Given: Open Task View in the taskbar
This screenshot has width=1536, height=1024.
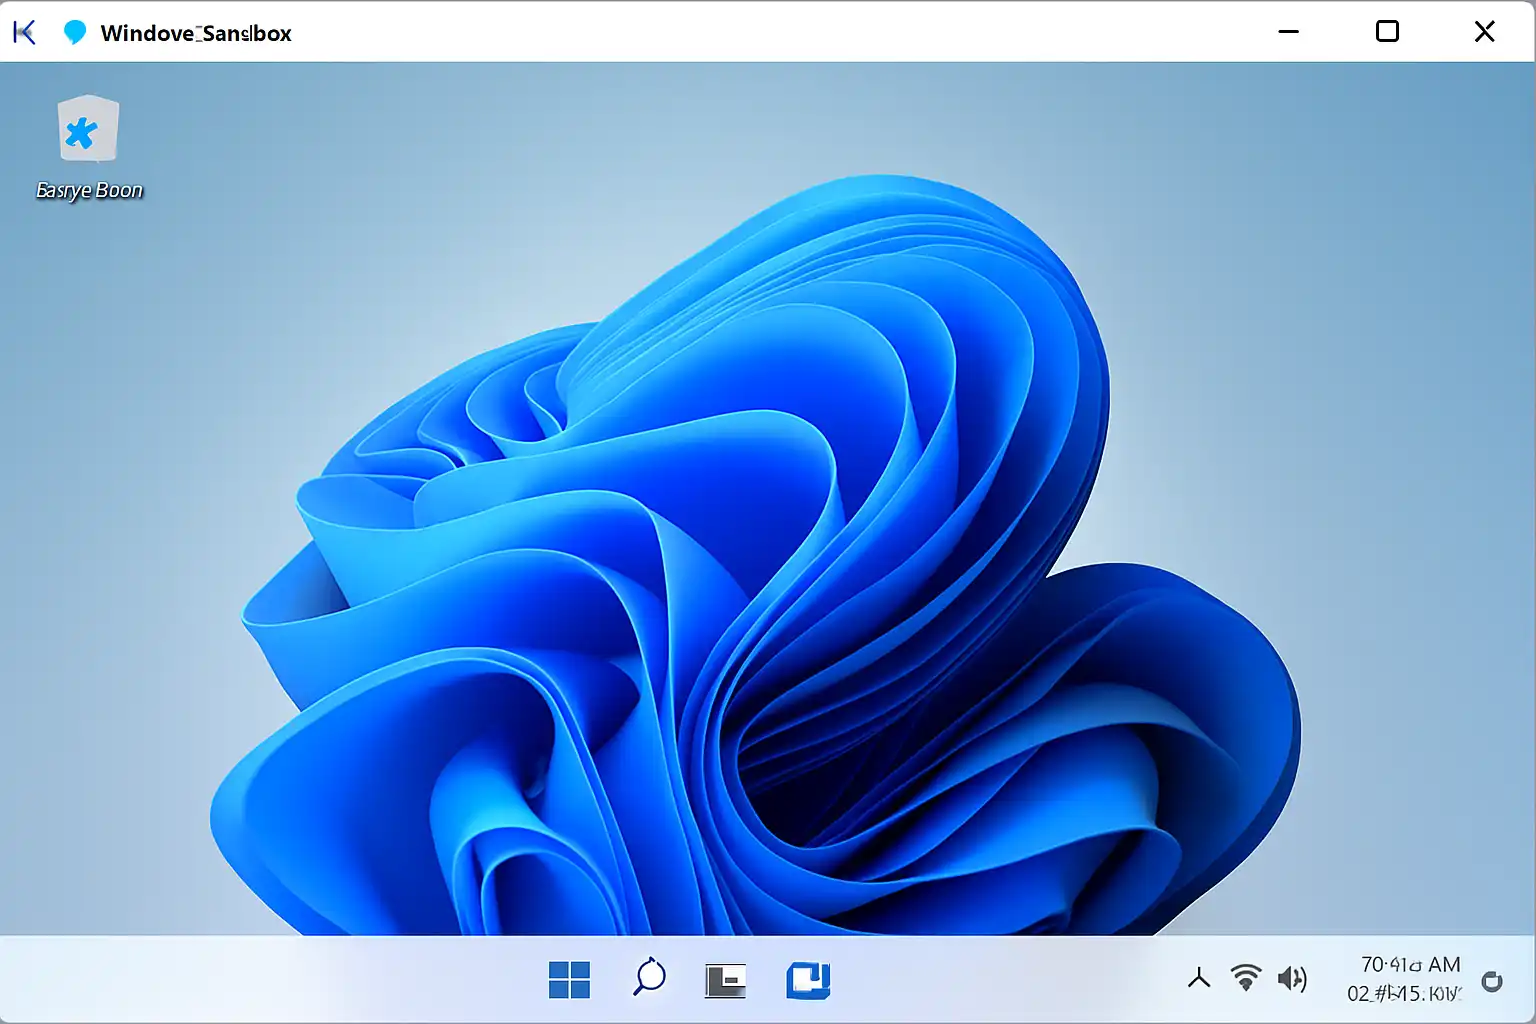Looking at the screenshot, I should click(725, 980).
